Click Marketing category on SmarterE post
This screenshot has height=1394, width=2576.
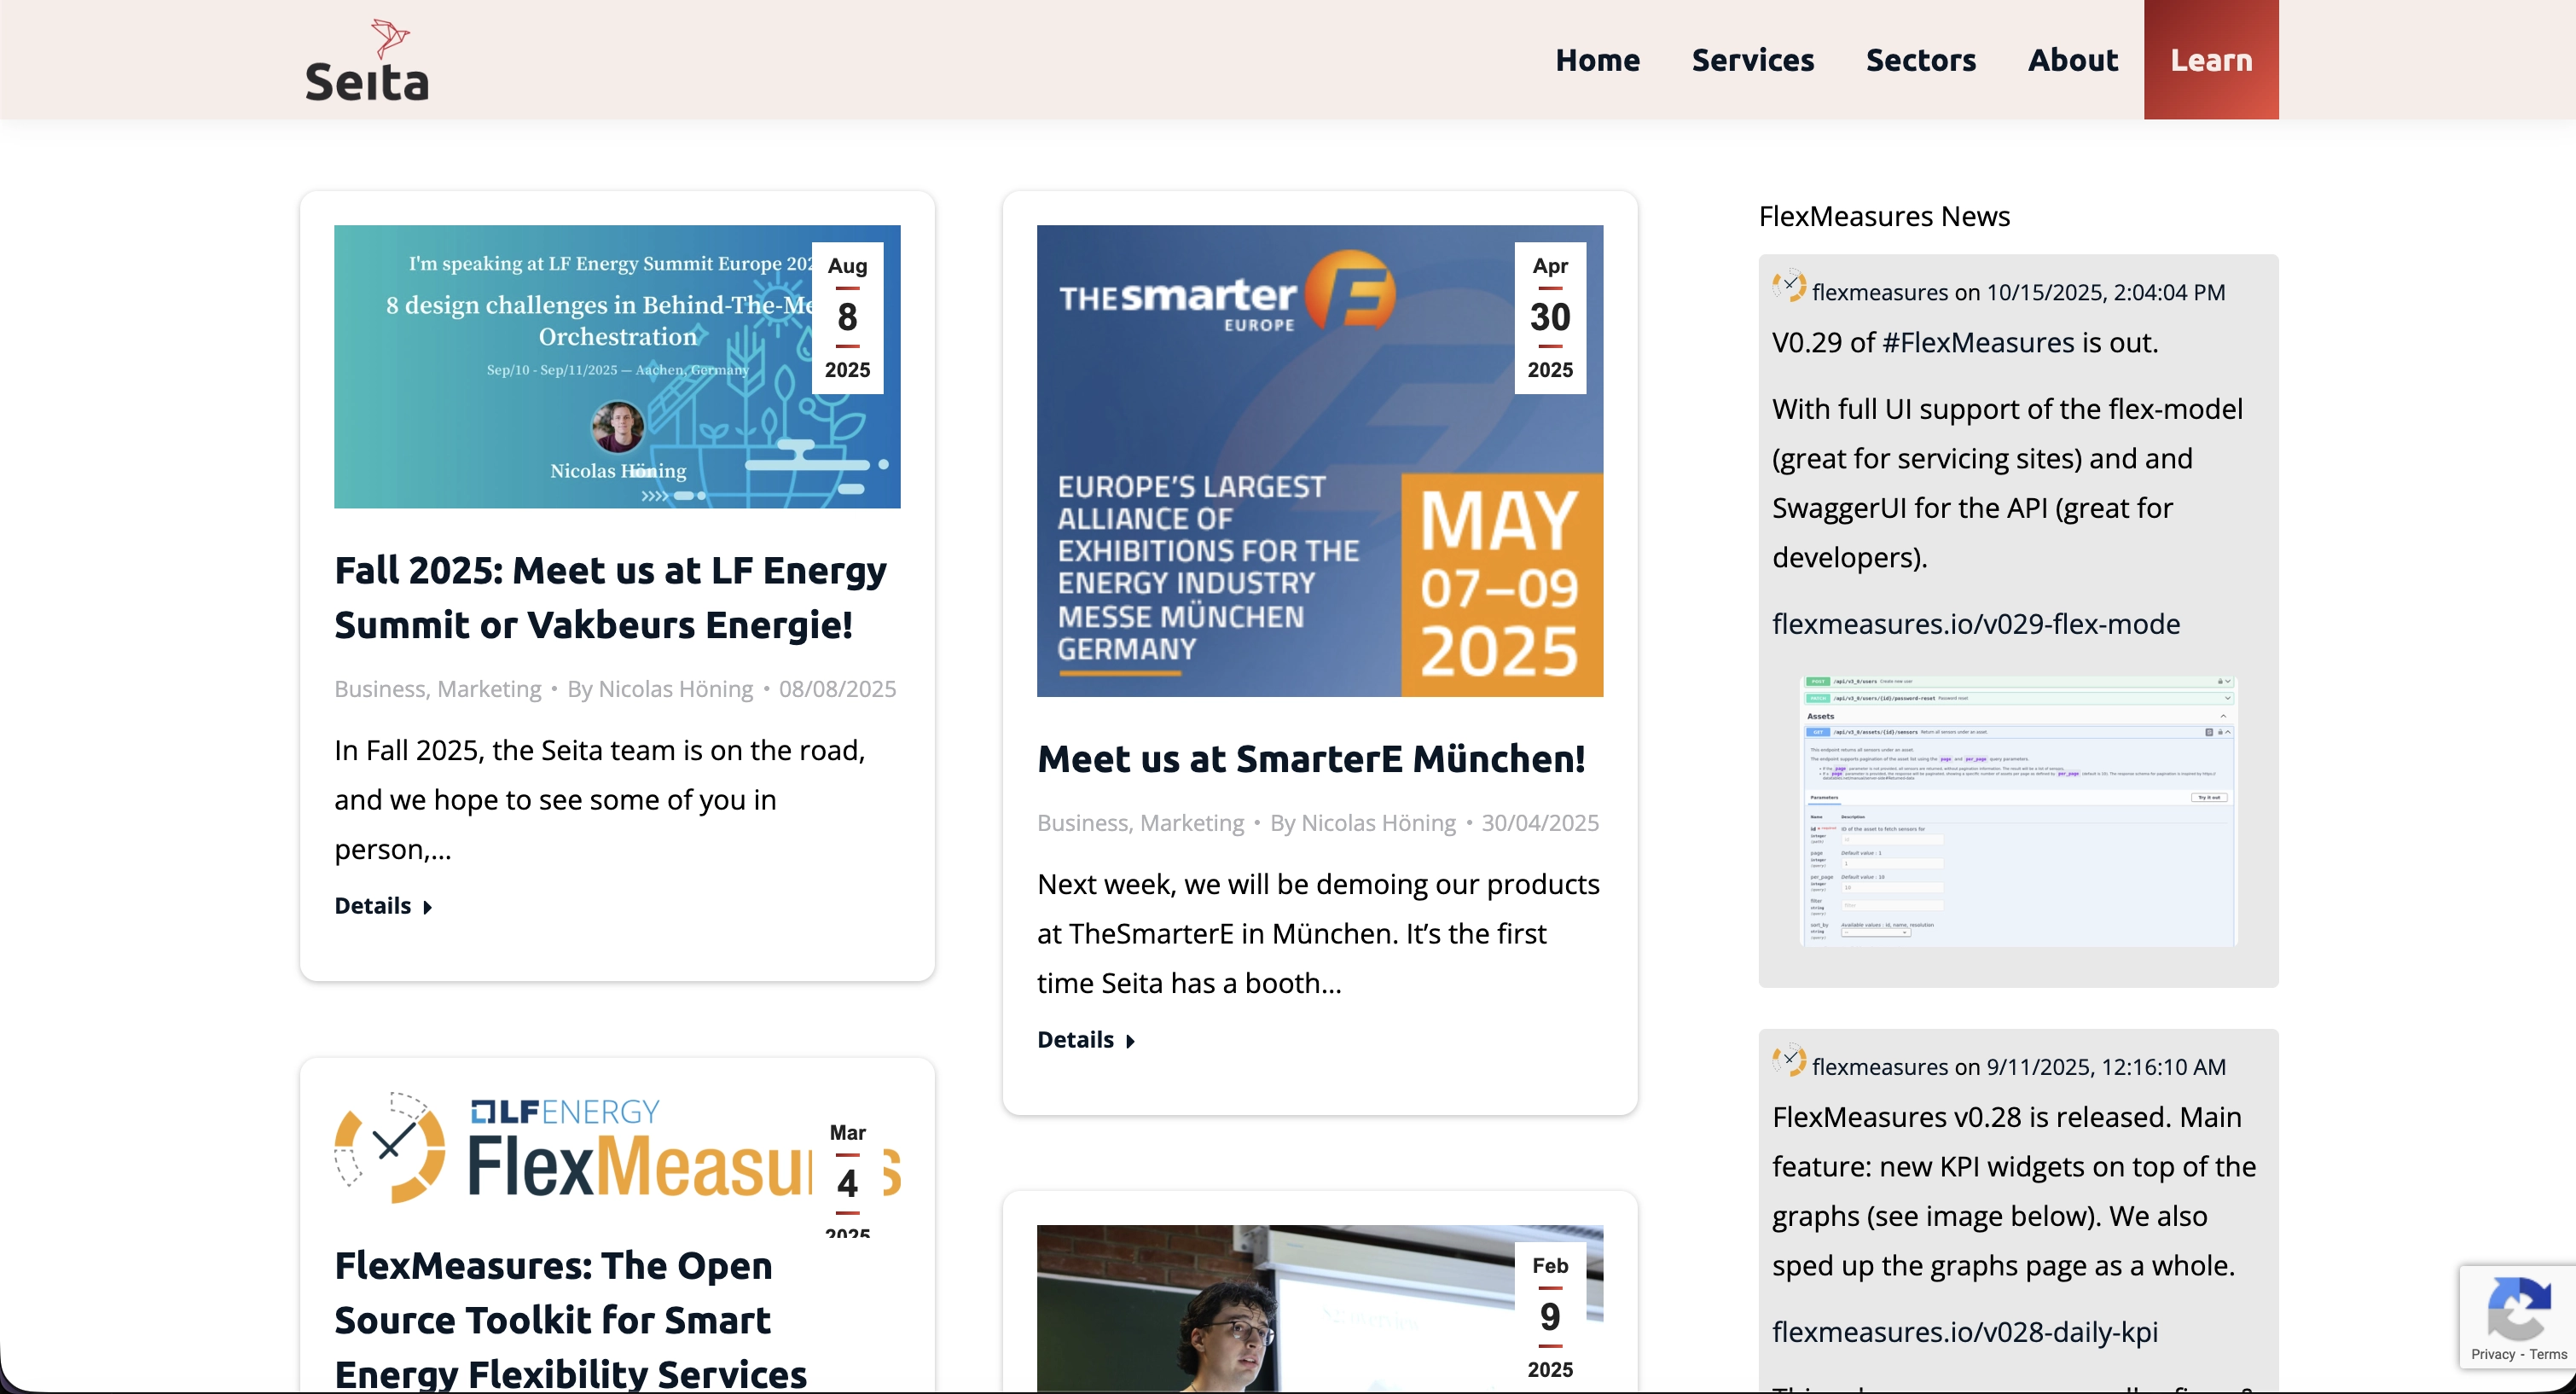[x=1192, y=823]
